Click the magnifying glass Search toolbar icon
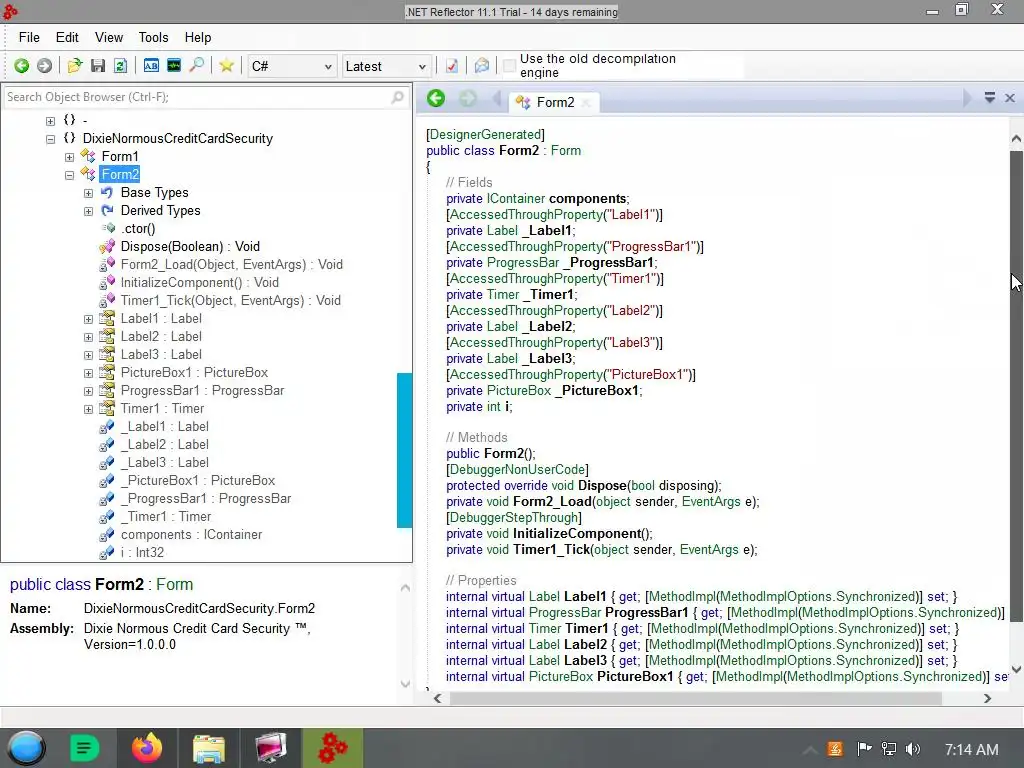 (x=196, y=65)
